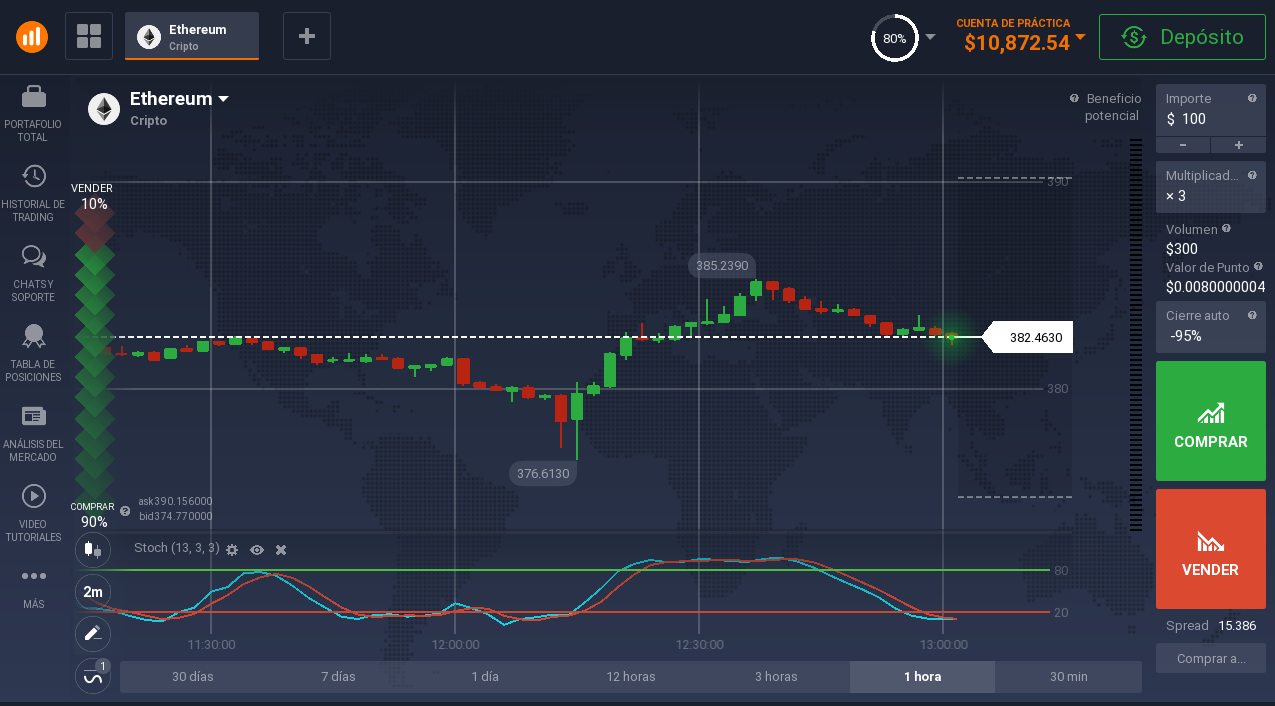This screenshot has width=1275, height=706.
Task: Select the 1 hora chart range
Action: [923, 677]
